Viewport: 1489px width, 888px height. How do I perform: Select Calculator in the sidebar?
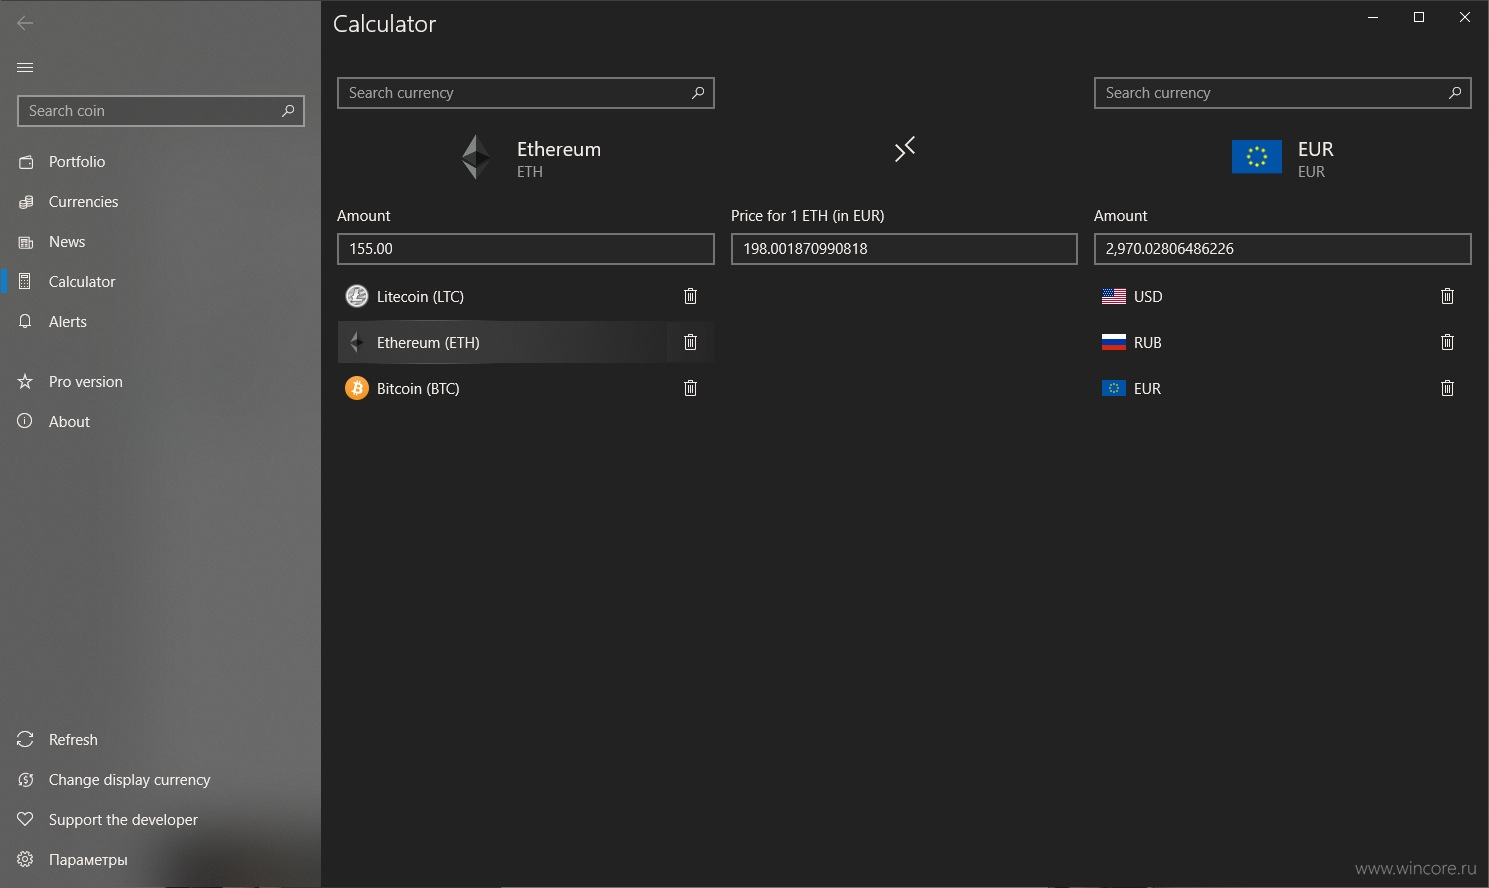pos(160,281)
